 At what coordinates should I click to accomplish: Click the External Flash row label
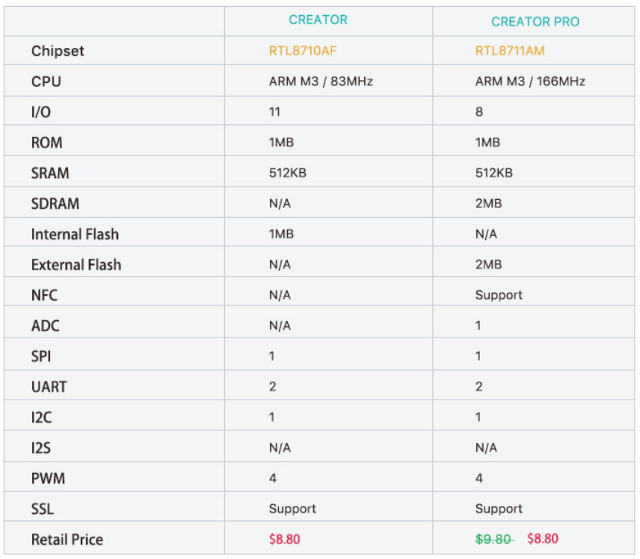(76, 265)
